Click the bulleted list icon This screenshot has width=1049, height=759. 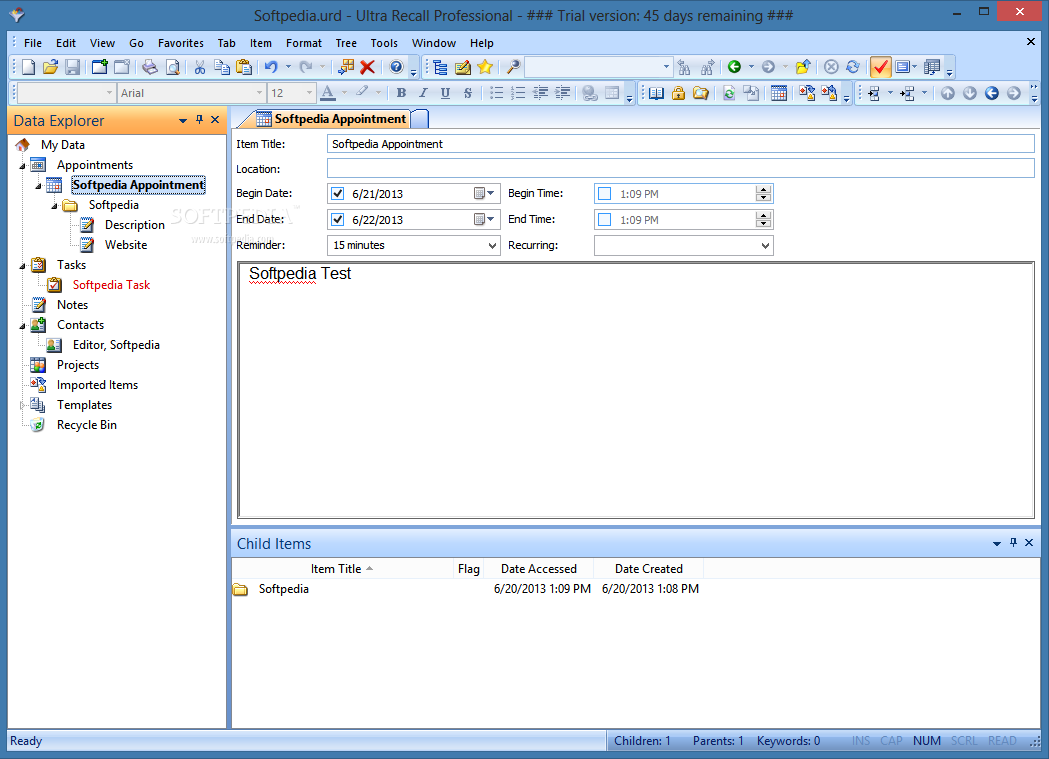[x=496, y=93]
